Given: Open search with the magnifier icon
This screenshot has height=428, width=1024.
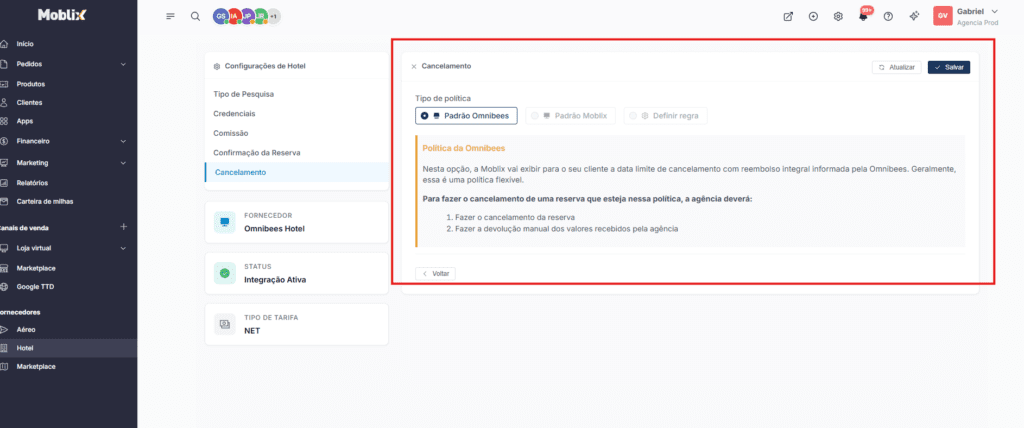Looking at the screenshot, I should pyautogui.click(x=195, y=16).
